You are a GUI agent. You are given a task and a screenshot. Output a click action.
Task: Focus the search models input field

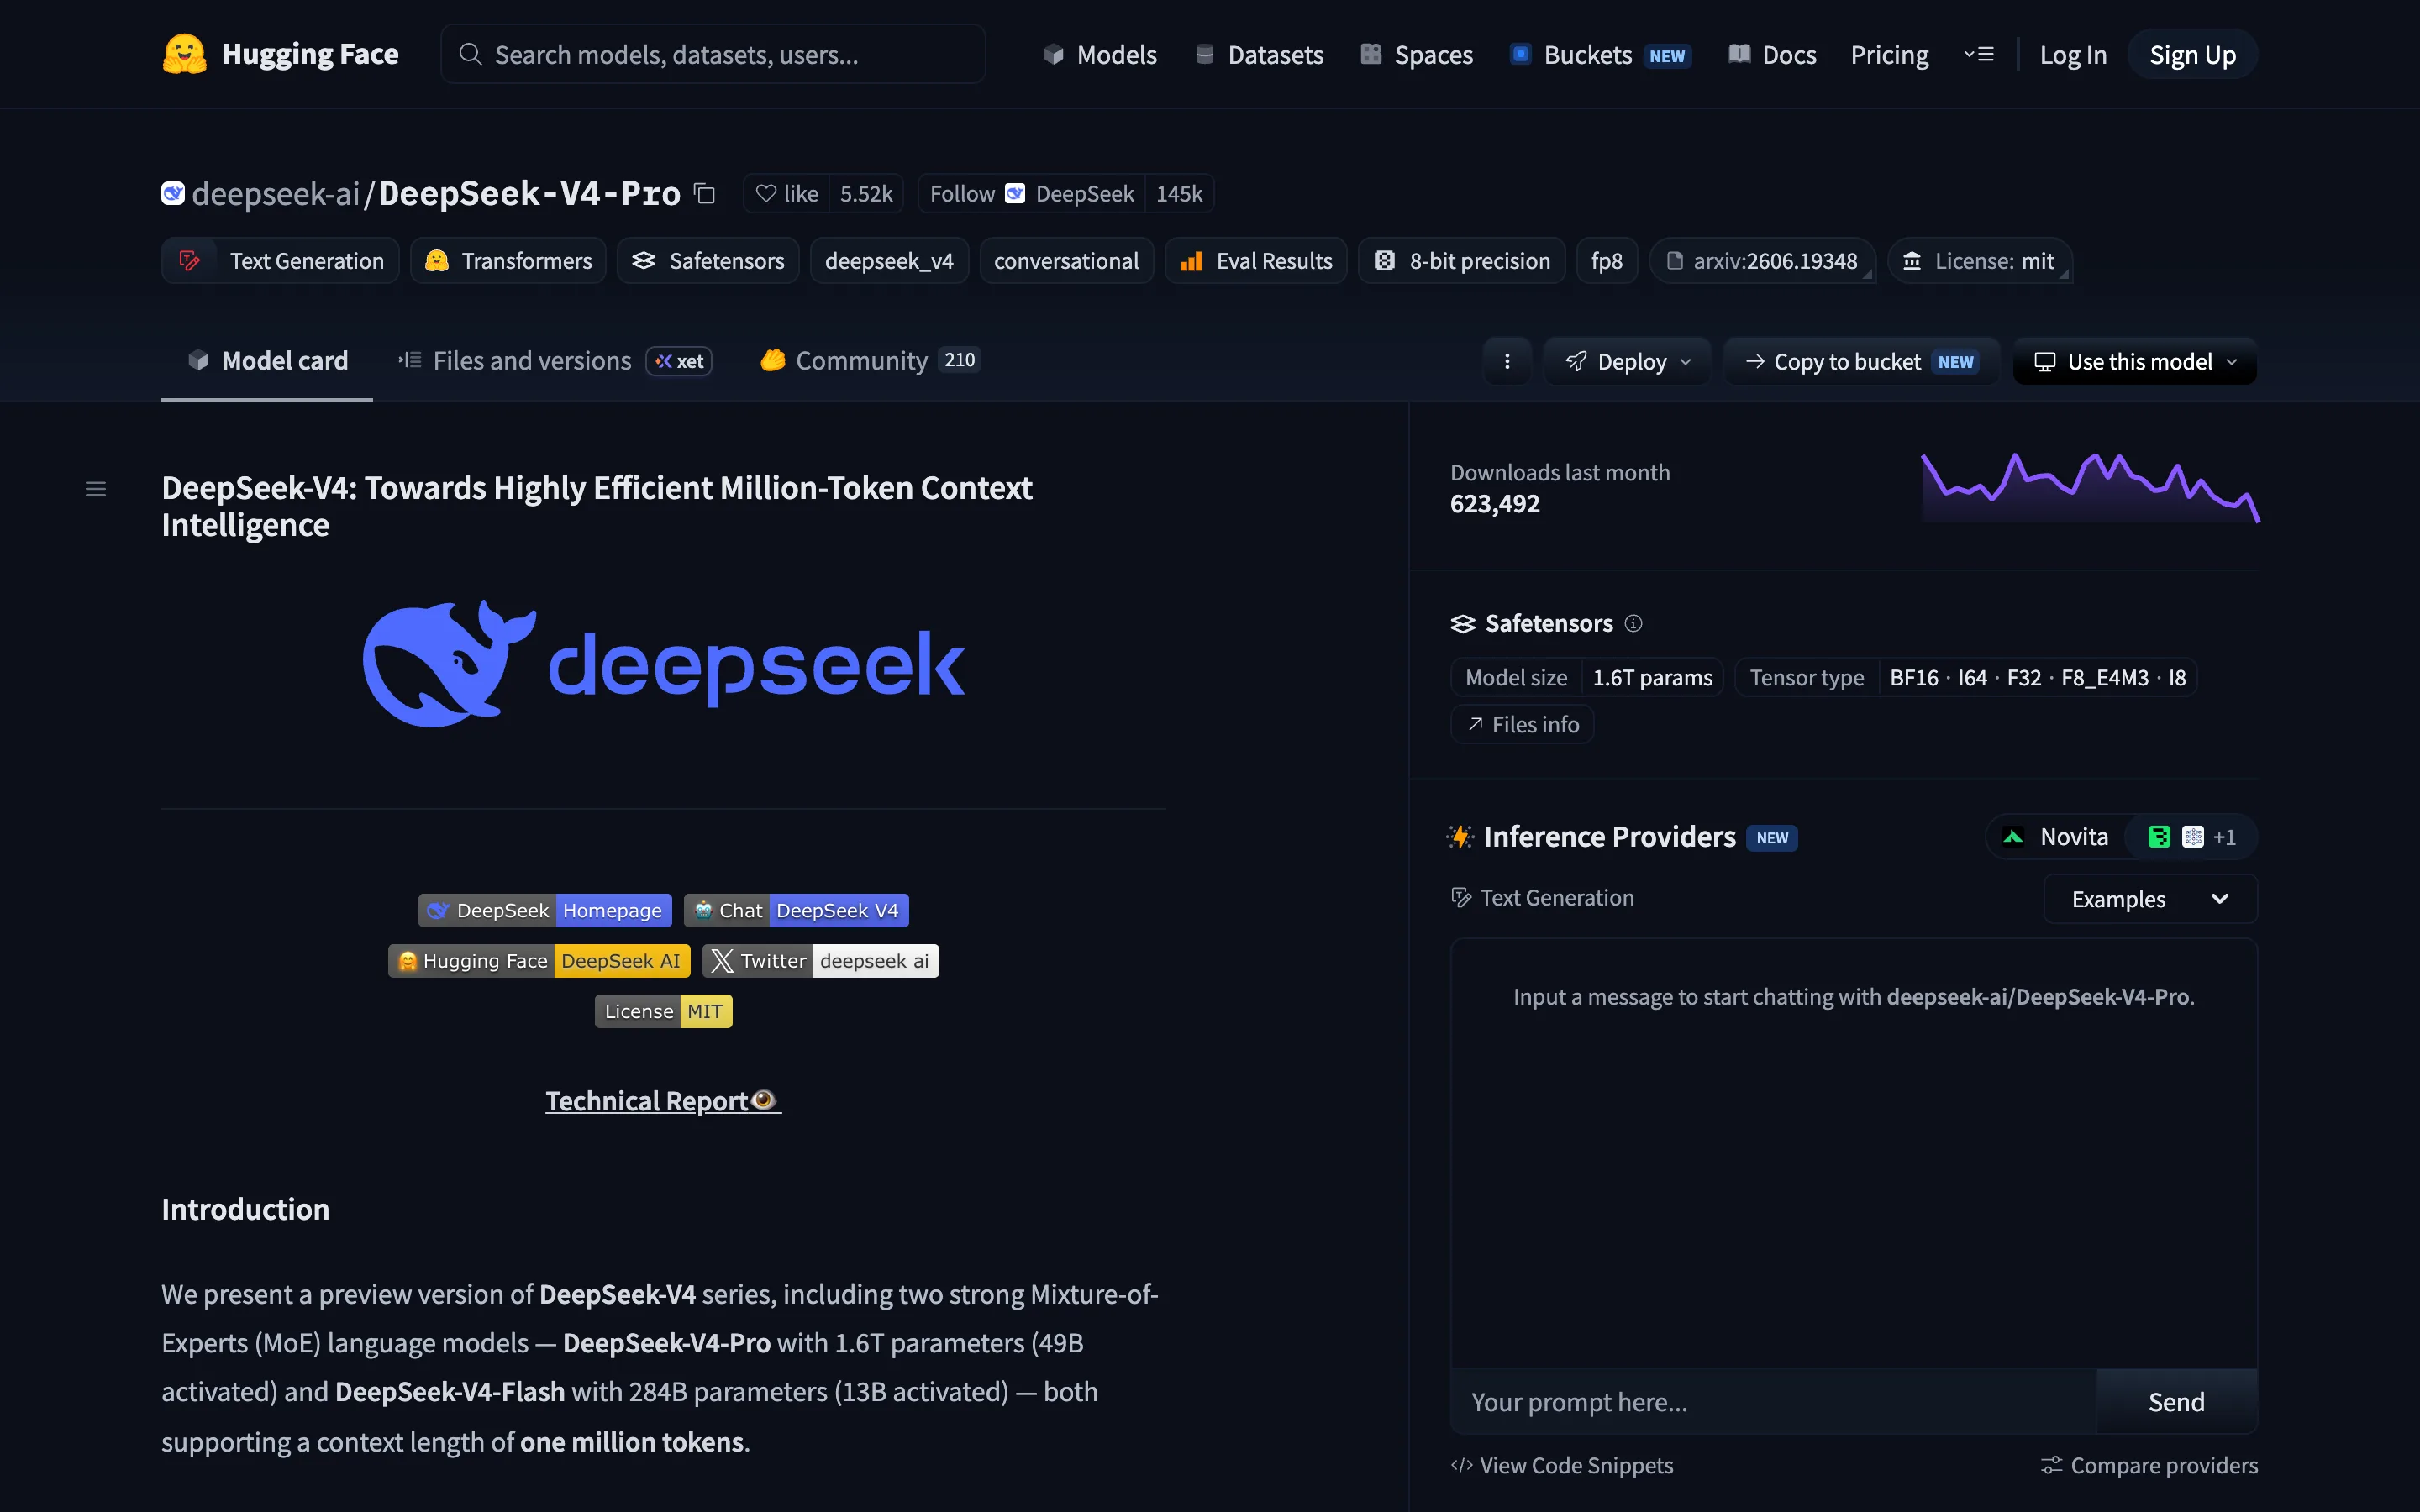coord(713,54)
